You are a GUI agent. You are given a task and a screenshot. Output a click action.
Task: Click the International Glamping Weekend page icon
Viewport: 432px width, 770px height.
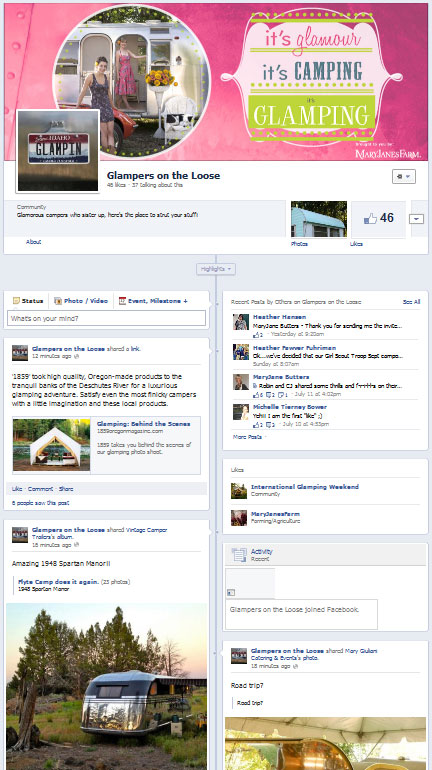pyautogui.click(x=239, y=491)
